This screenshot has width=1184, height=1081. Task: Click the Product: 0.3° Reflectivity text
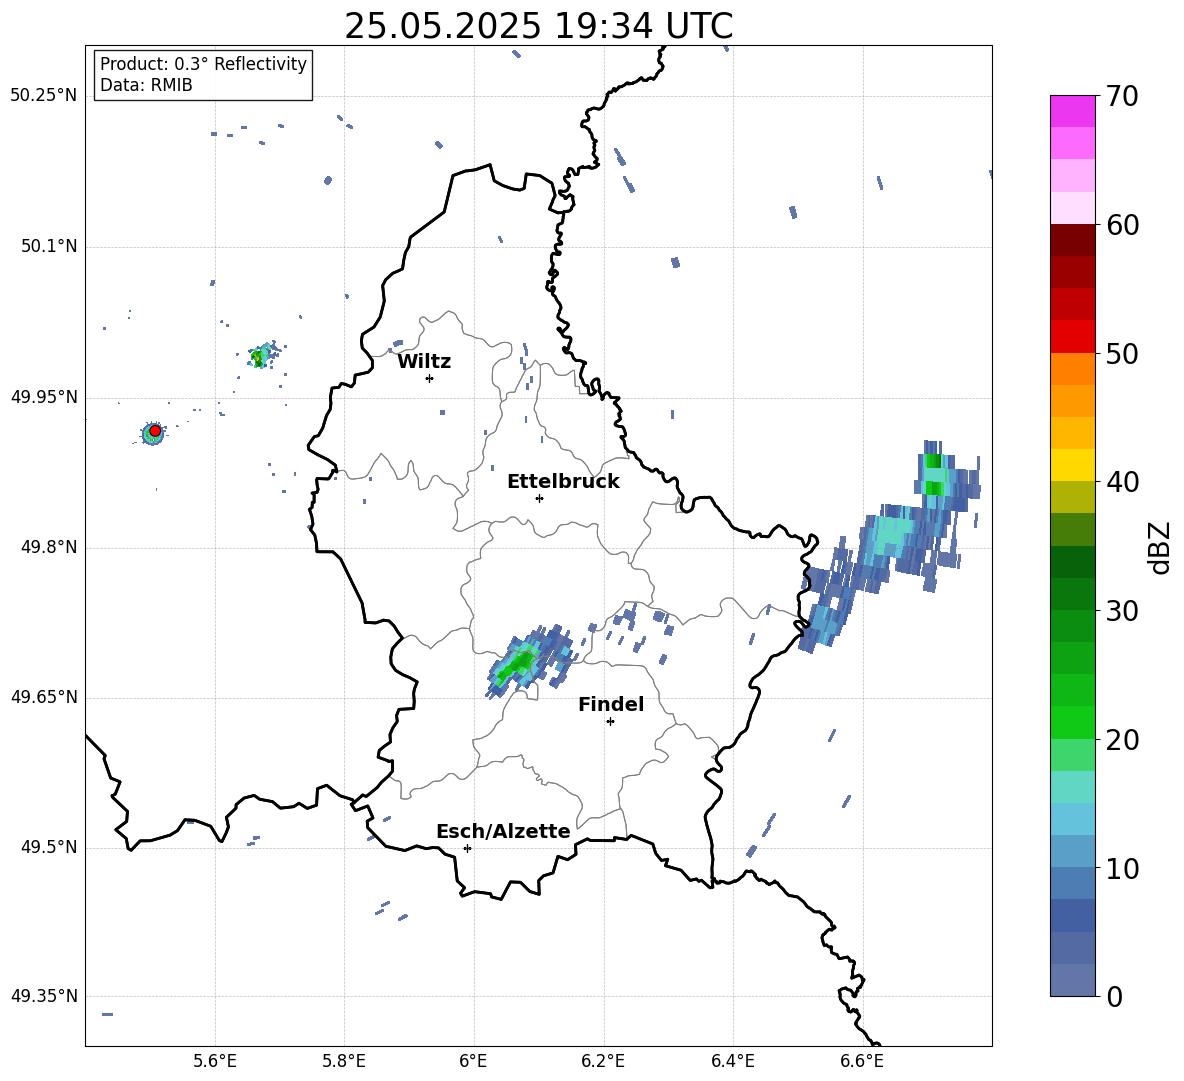[203, 64]
